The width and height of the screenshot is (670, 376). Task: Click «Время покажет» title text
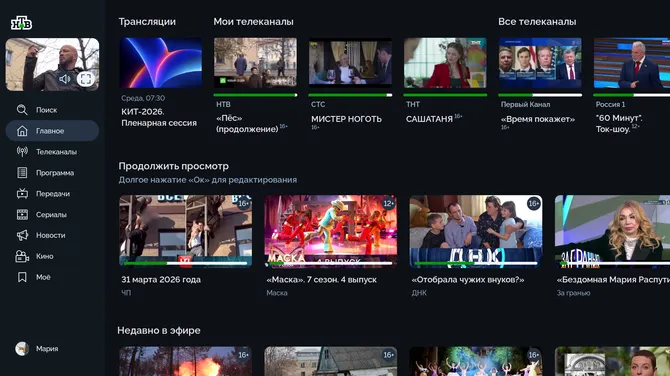(x=538, y=119)
